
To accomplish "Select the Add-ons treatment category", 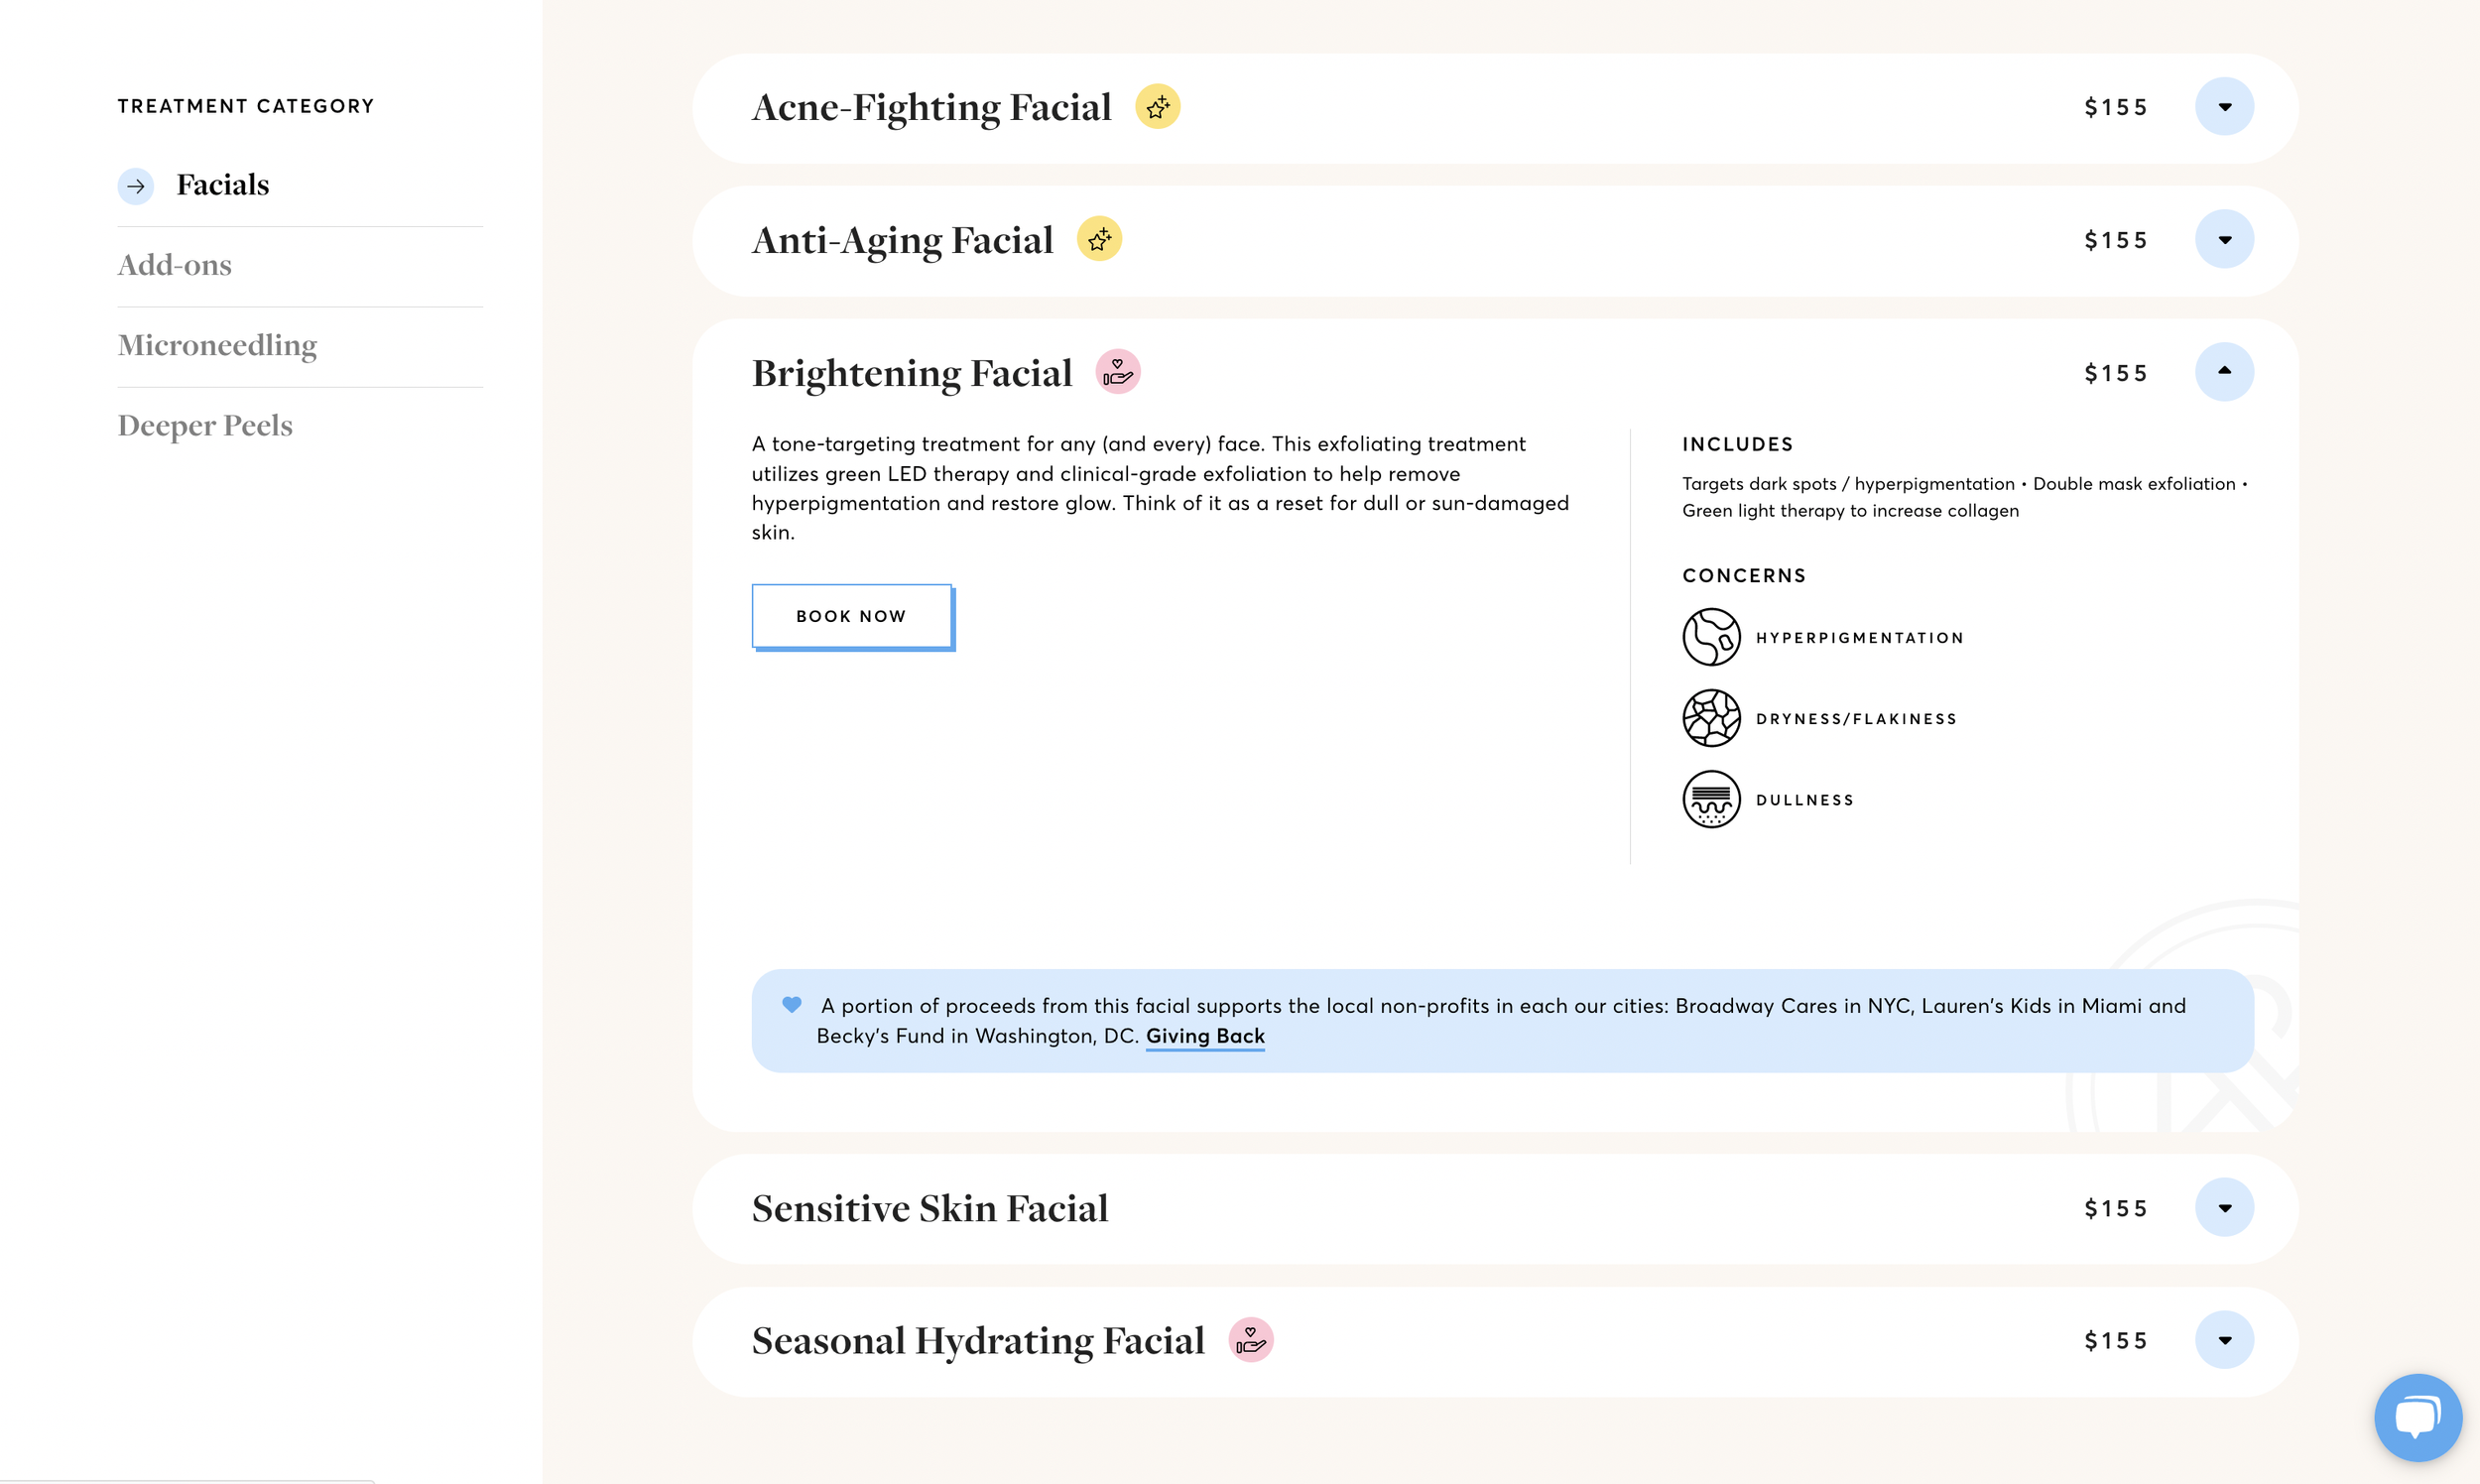I will (175, 265).
